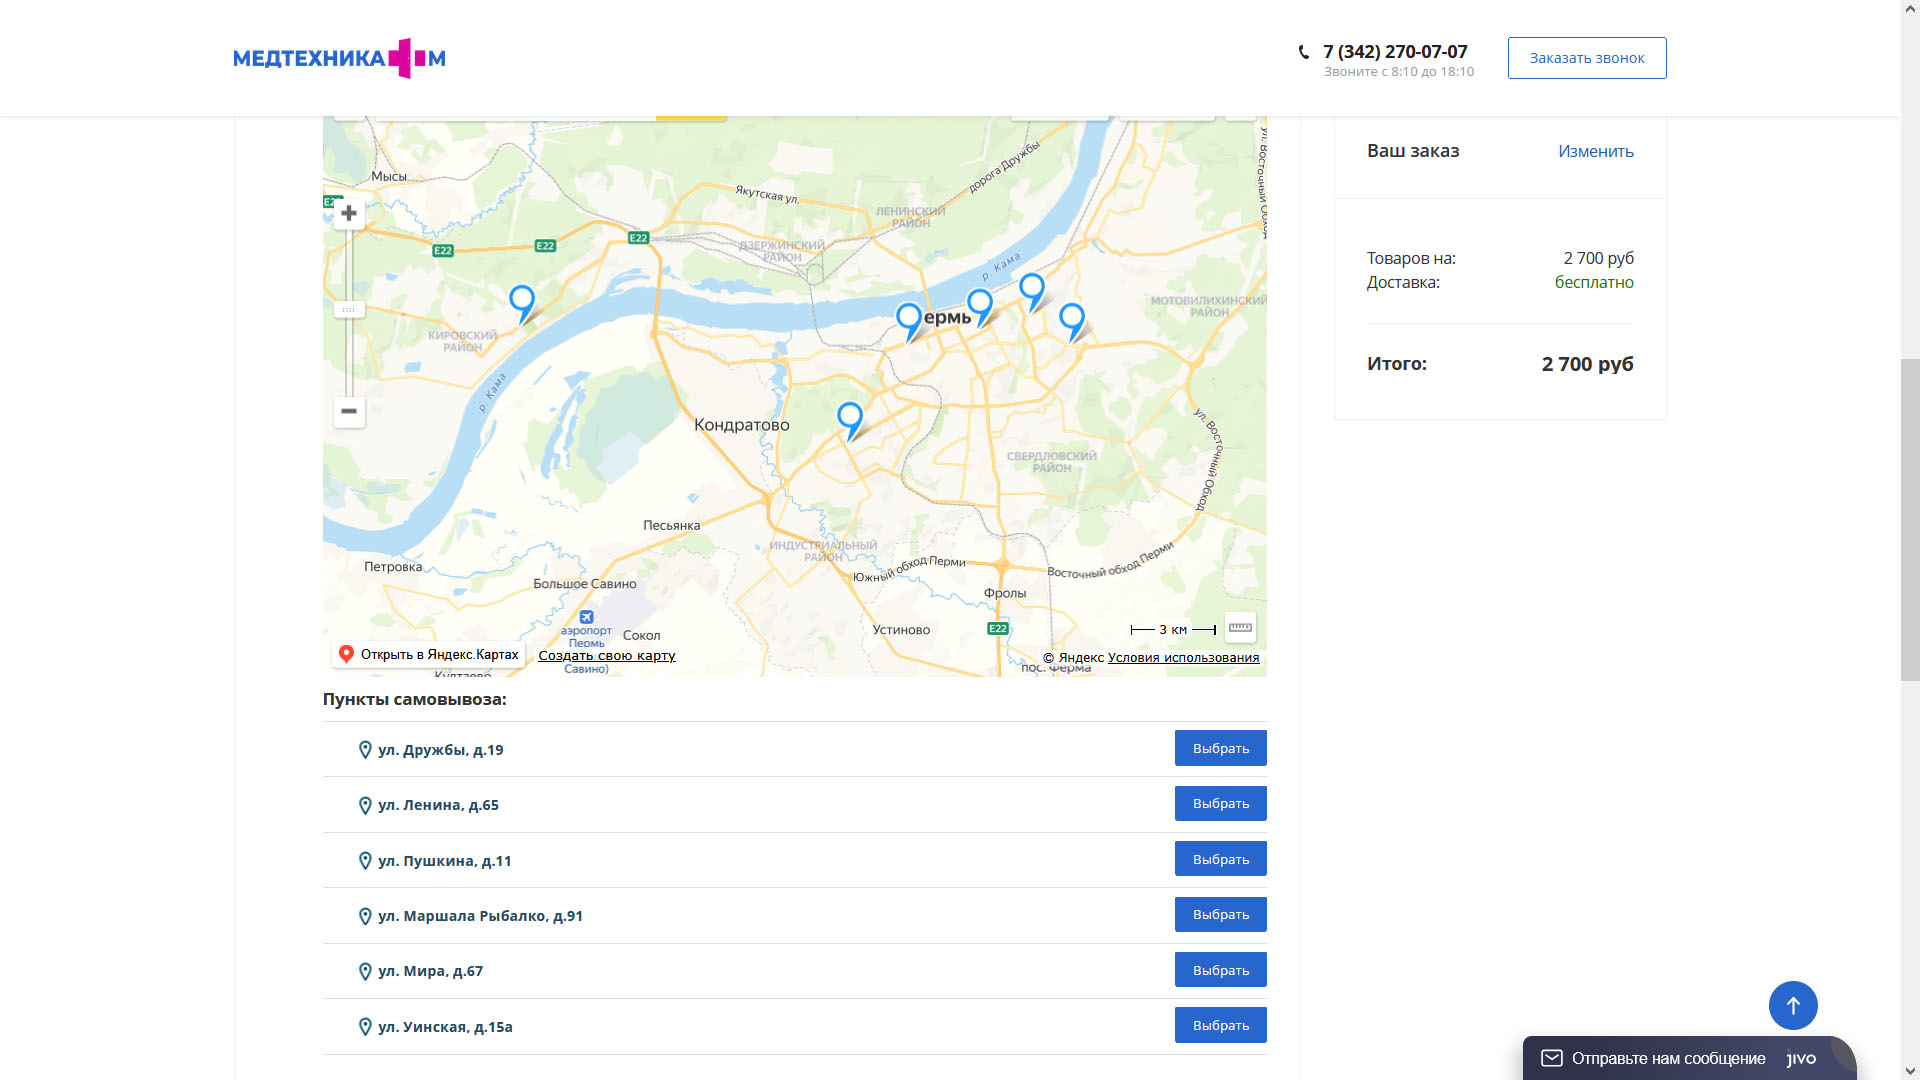Open Условия использования link
Image resolution: width=1920 pixels, height=1080 pixels.
pos(1183,657)
